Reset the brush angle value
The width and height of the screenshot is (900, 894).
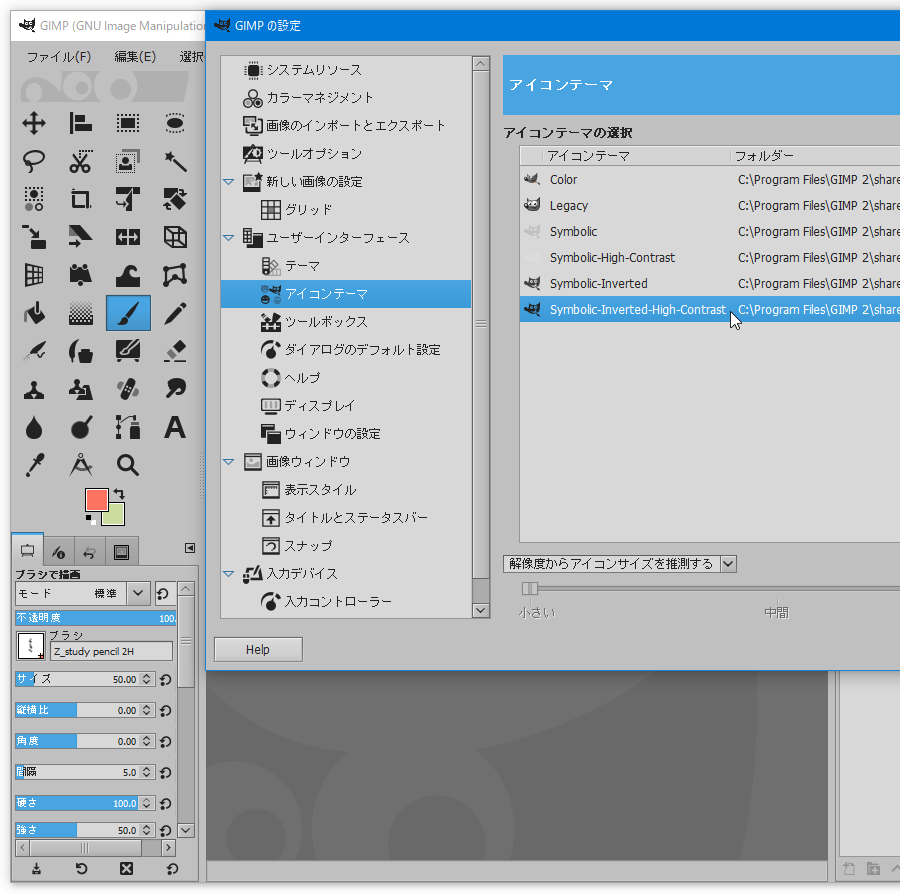[x=165, y=742]
